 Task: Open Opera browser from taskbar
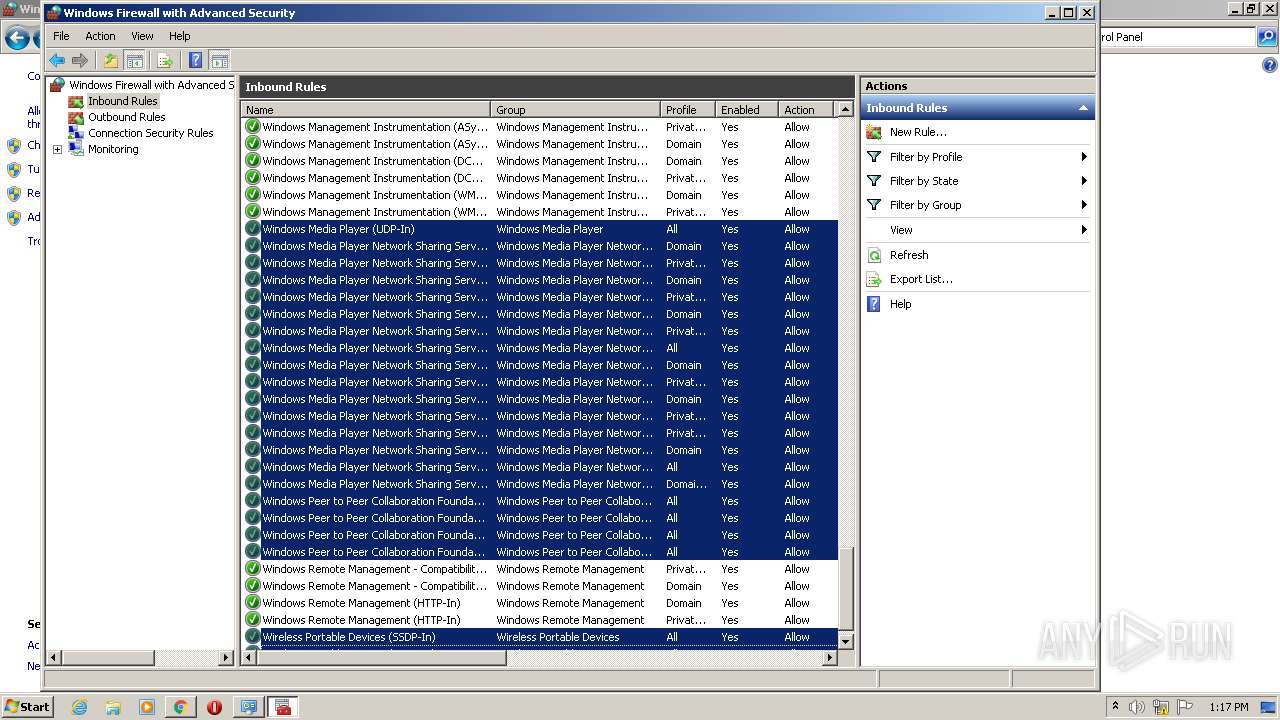point(214,707)
